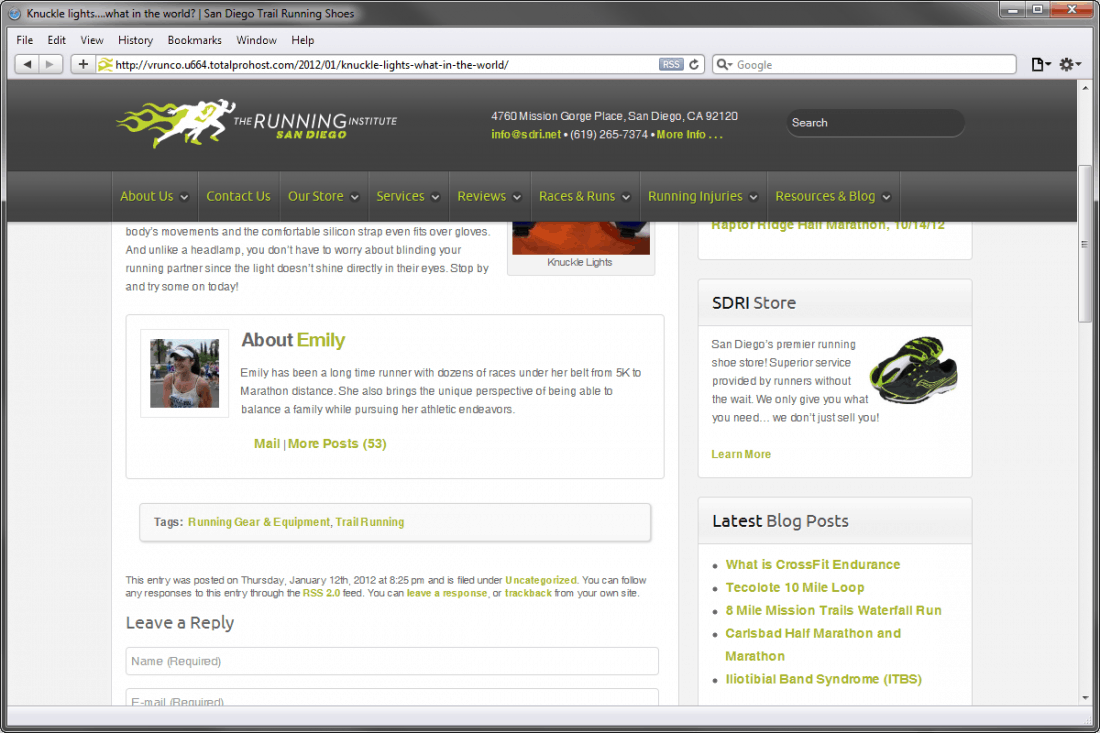Open the settings gear menu

pos(1070,64)
